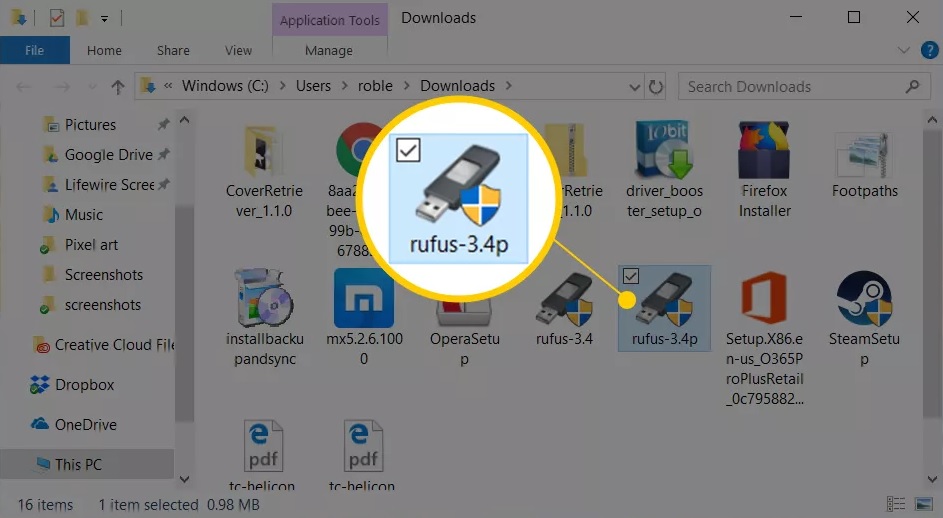Open the Customize Quick Access Toolbar dropdown
The image size is (943, 518).
[104, 19]
